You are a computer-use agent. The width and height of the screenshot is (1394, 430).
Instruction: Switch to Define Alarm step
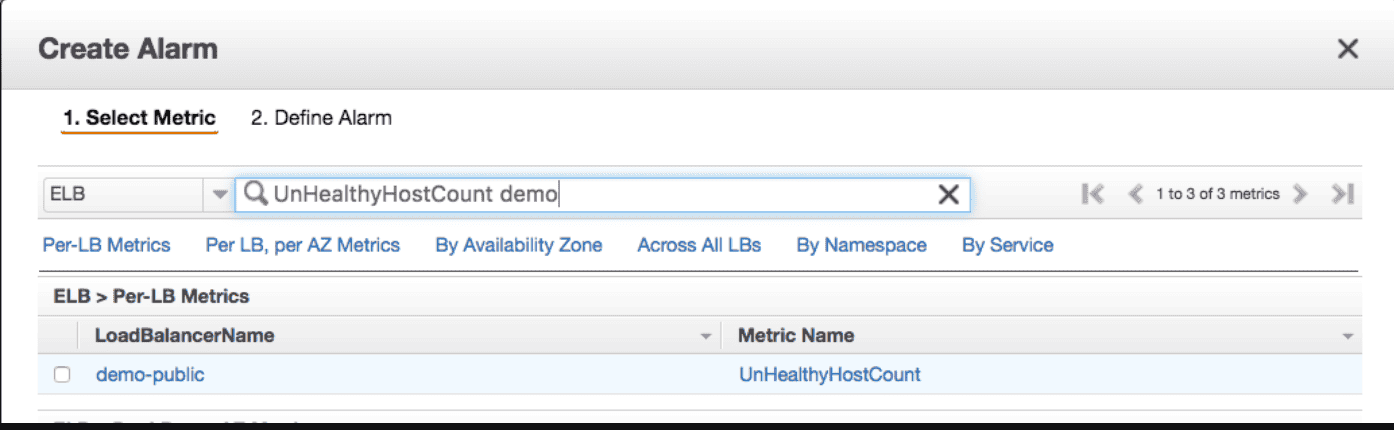[x=321, y=118]
